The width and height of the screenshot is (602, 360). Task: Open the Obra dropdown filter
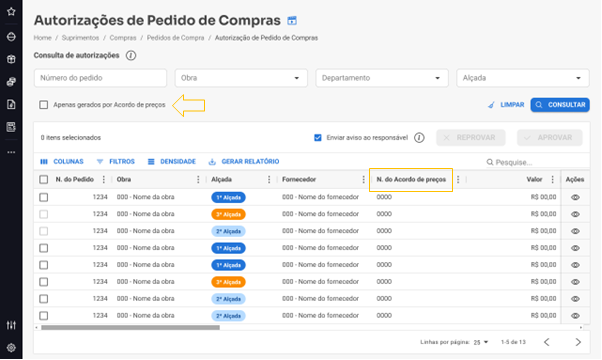pyautogui.click(x=241, y=78)
